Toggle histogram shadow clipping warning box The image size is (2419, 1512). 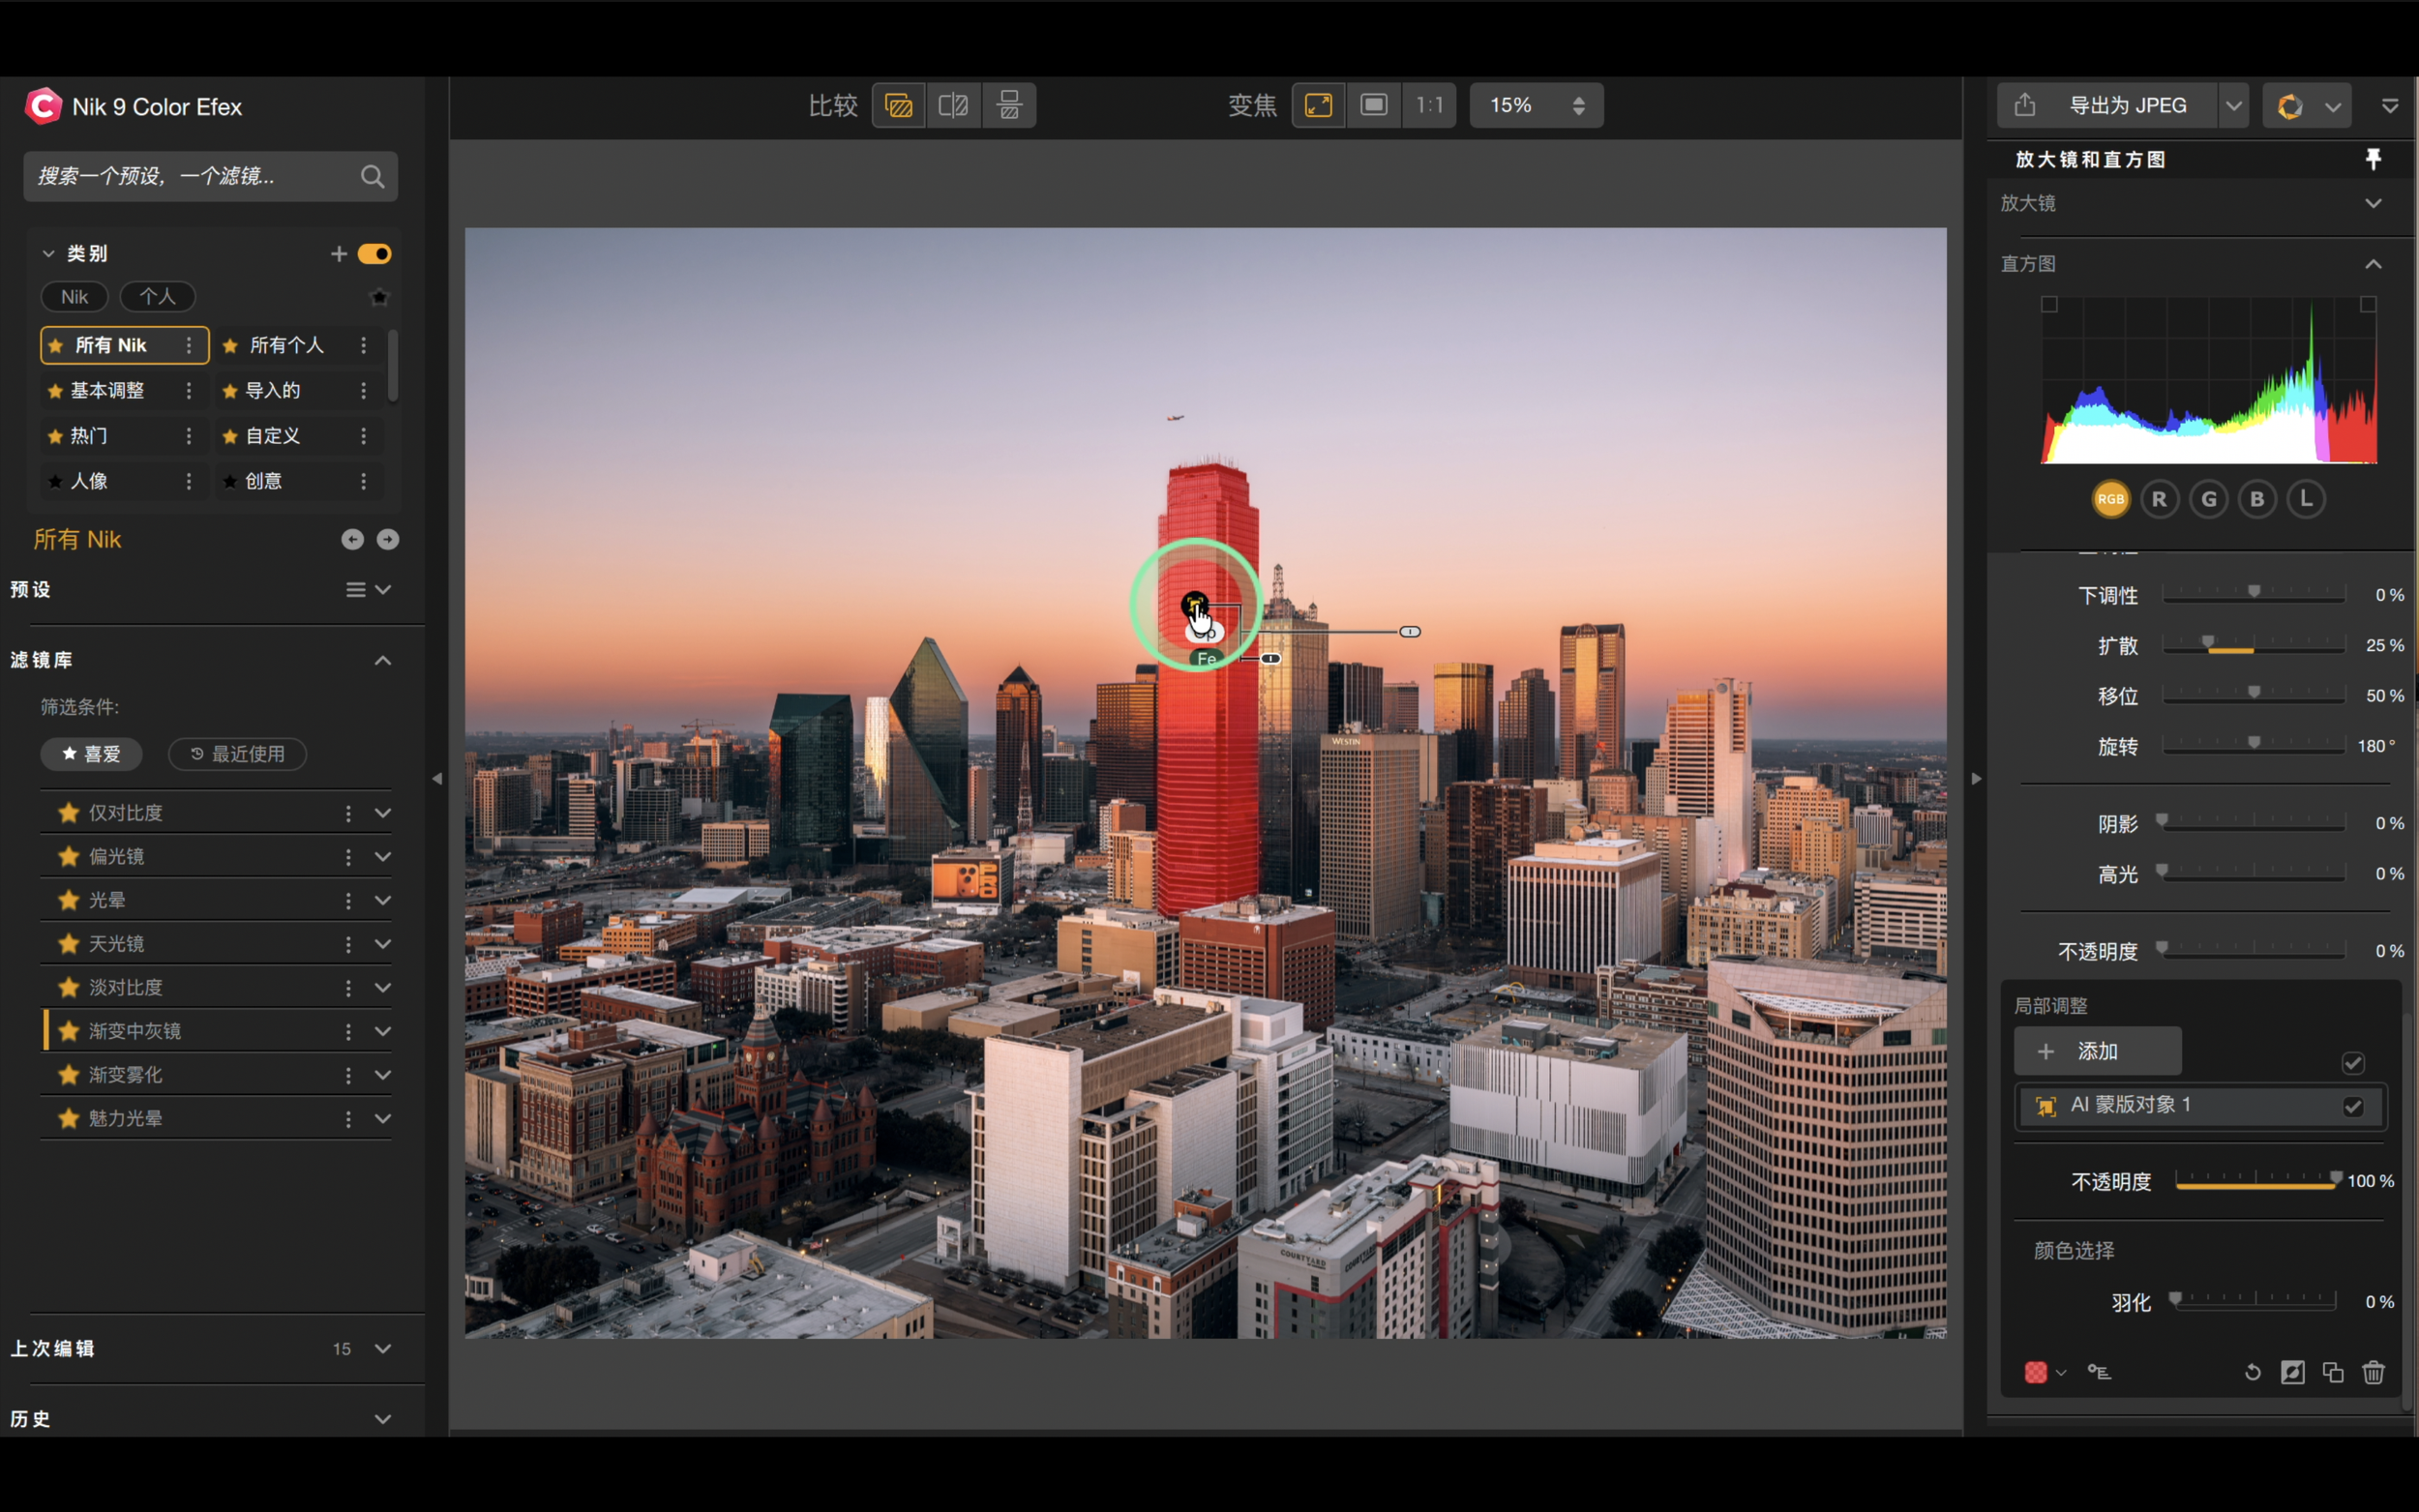(x=2049, y=304)
